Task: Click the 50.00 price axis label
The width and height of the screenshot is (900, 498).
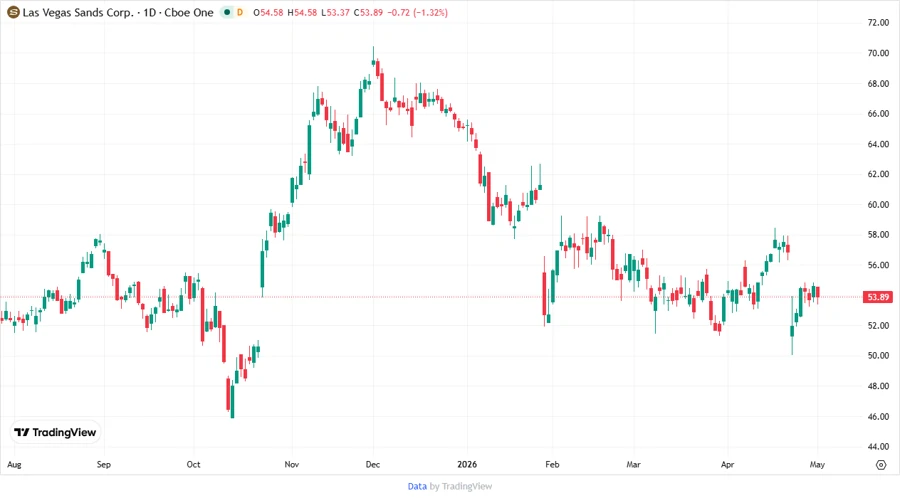Action: 878,356
